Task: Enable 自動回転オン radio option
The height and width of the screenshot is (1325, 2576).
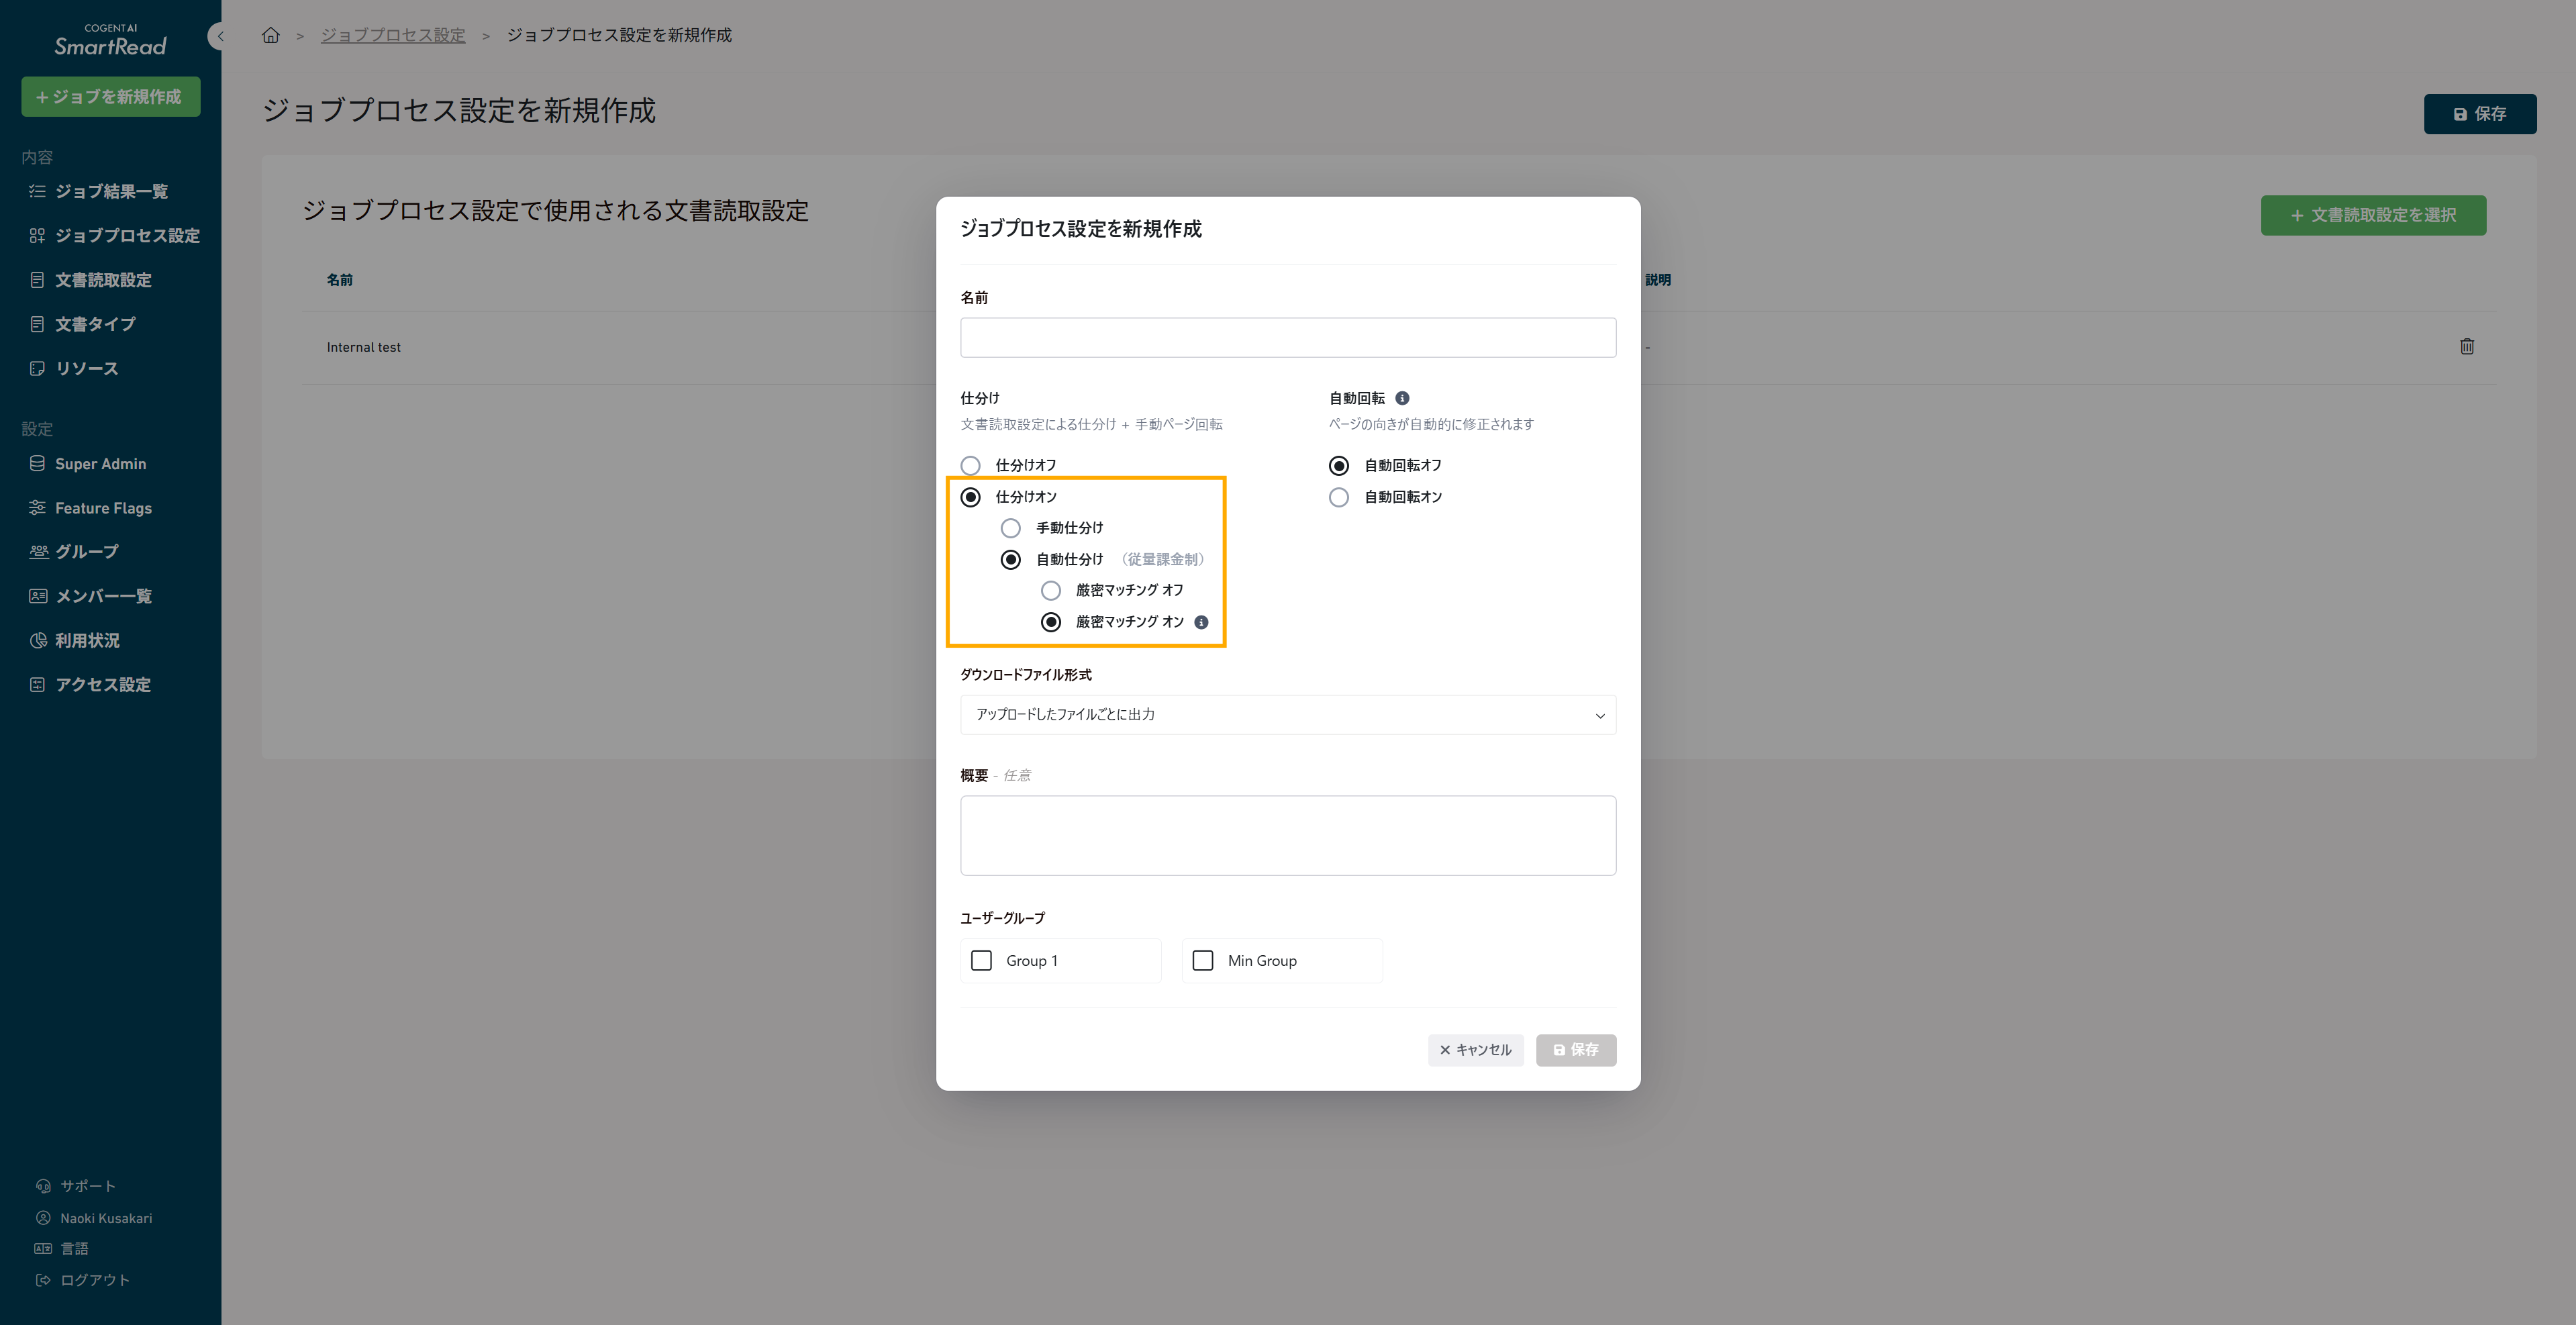Action: coord(1338,497)
